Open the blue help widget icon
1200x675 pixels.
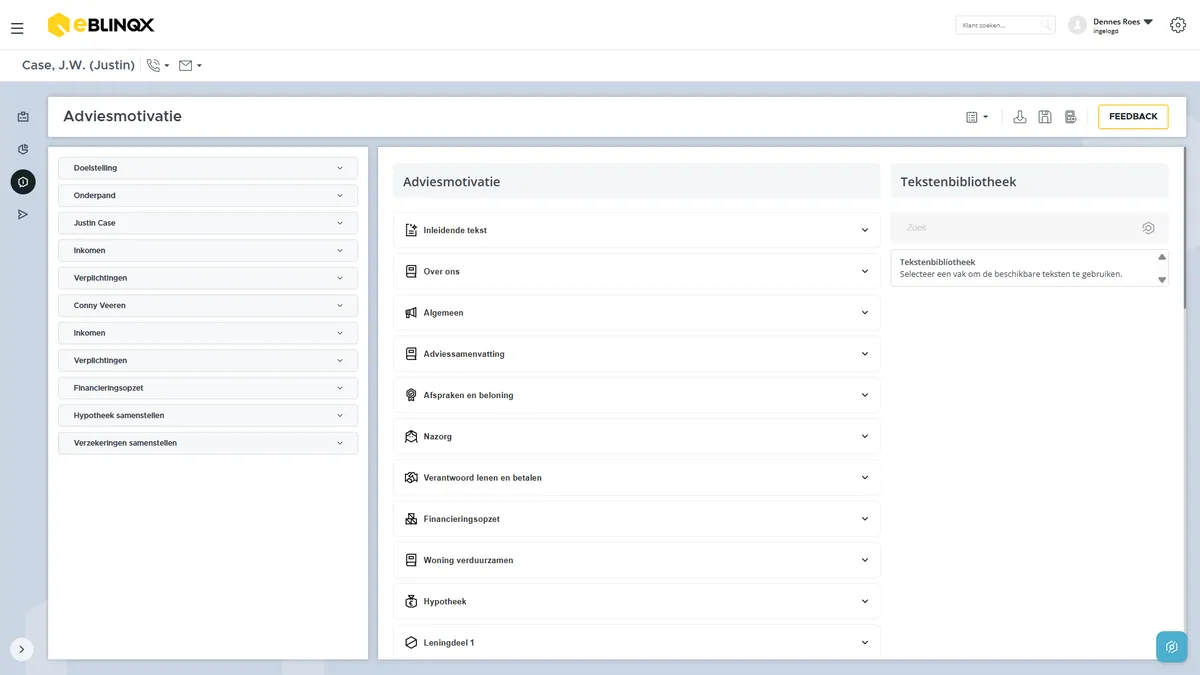pyautogui.click(x=1172, y=647)
